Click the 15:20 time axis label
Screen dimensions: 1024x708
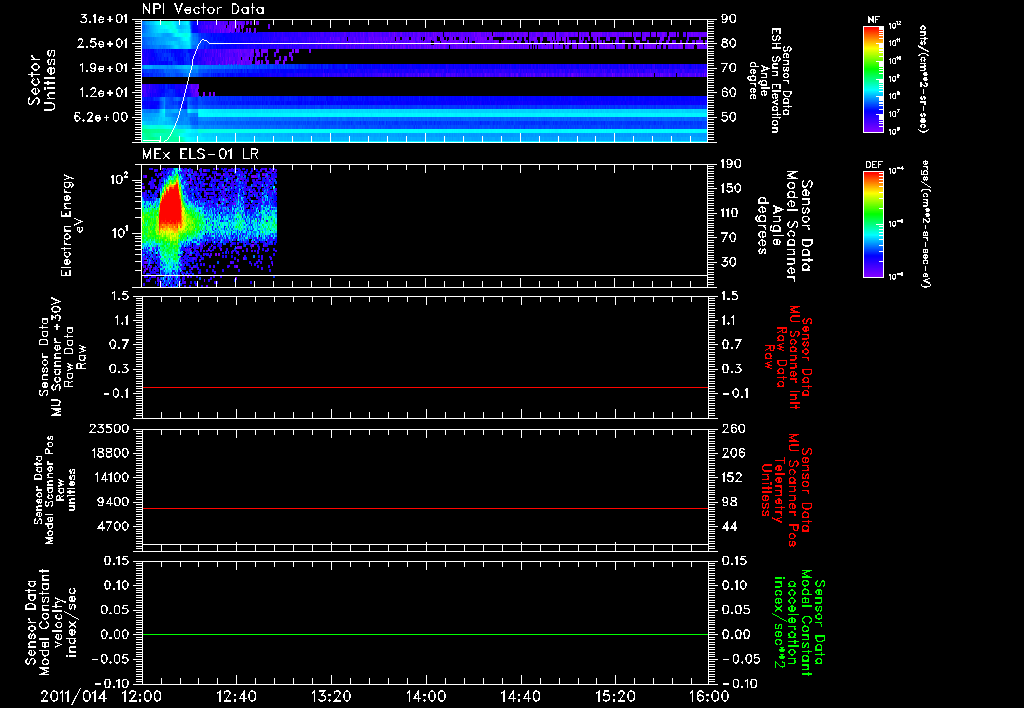[x=615, y=697]
